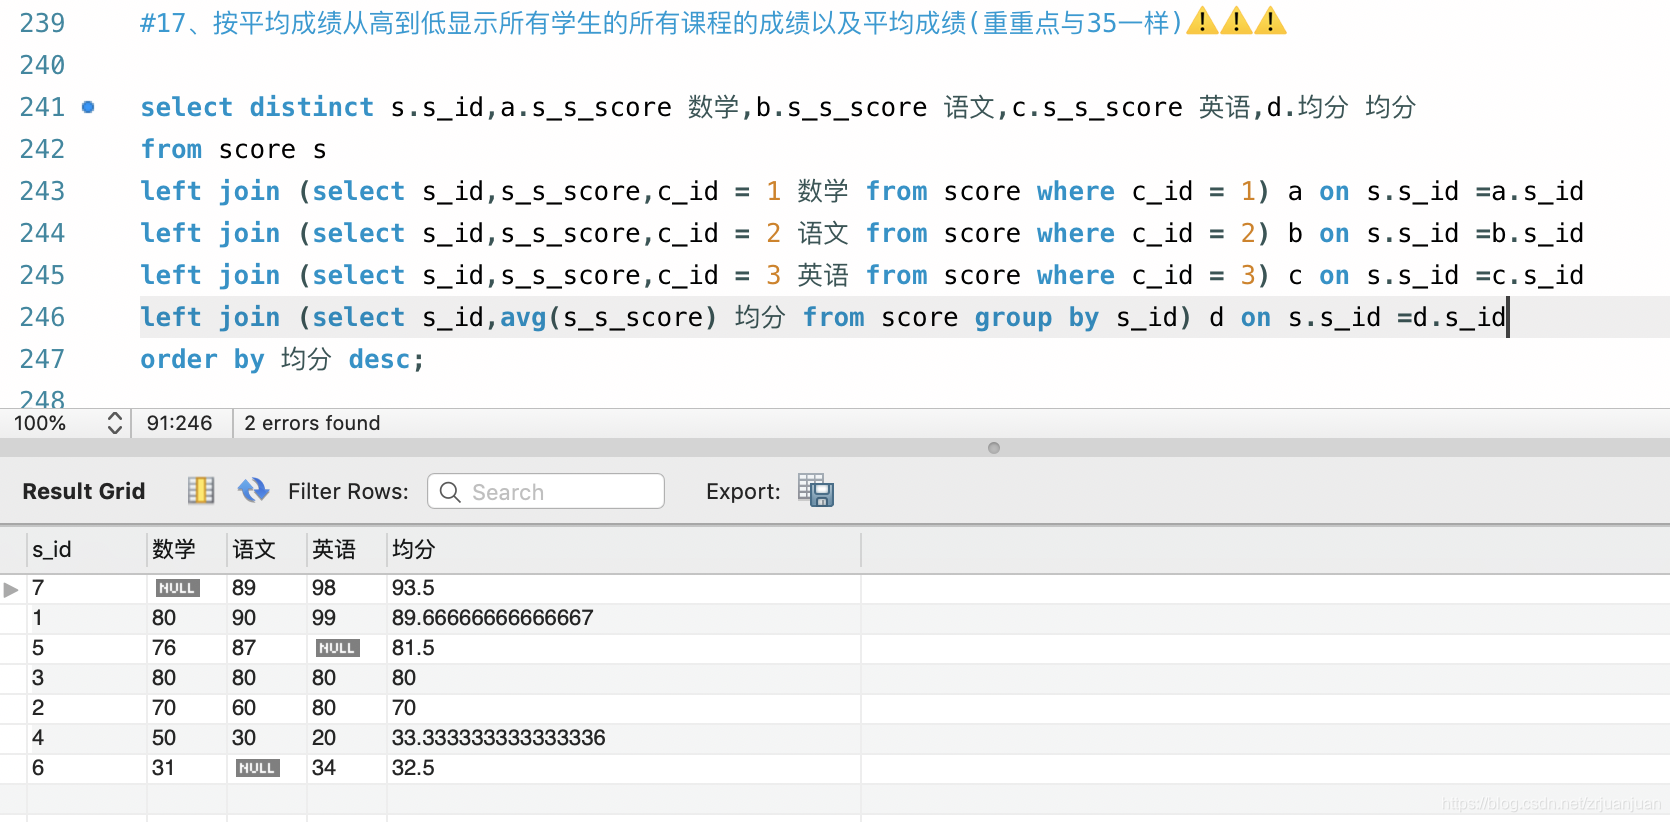Click 'order by' on line 247
The image size is (1670, 822).
click(202, 359)
